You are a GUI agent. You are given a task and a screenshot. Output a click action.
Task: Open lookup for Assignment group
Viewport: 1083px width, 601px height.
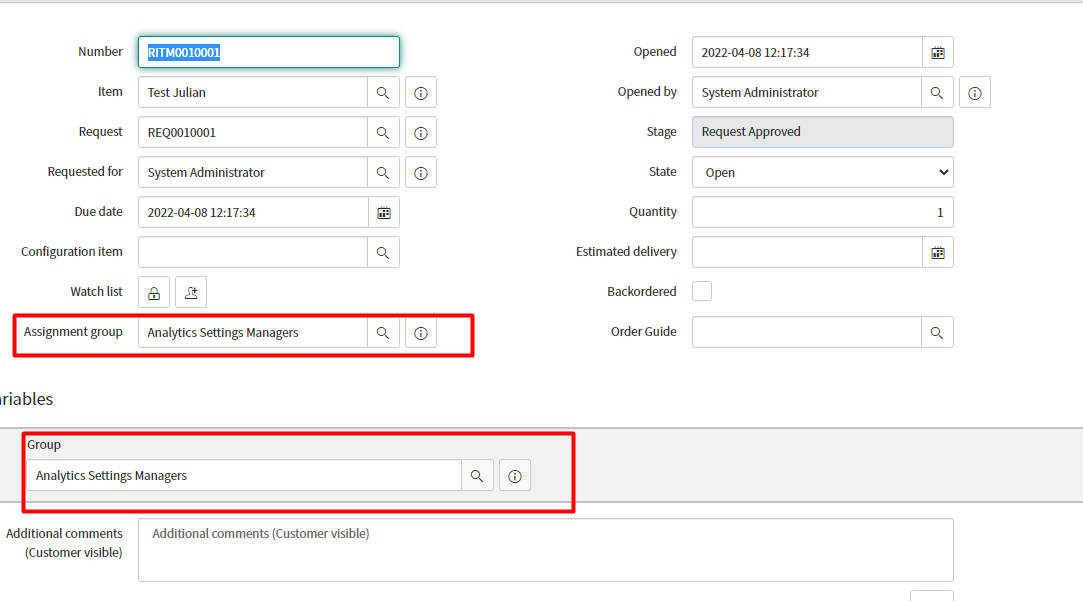point(383,333)
